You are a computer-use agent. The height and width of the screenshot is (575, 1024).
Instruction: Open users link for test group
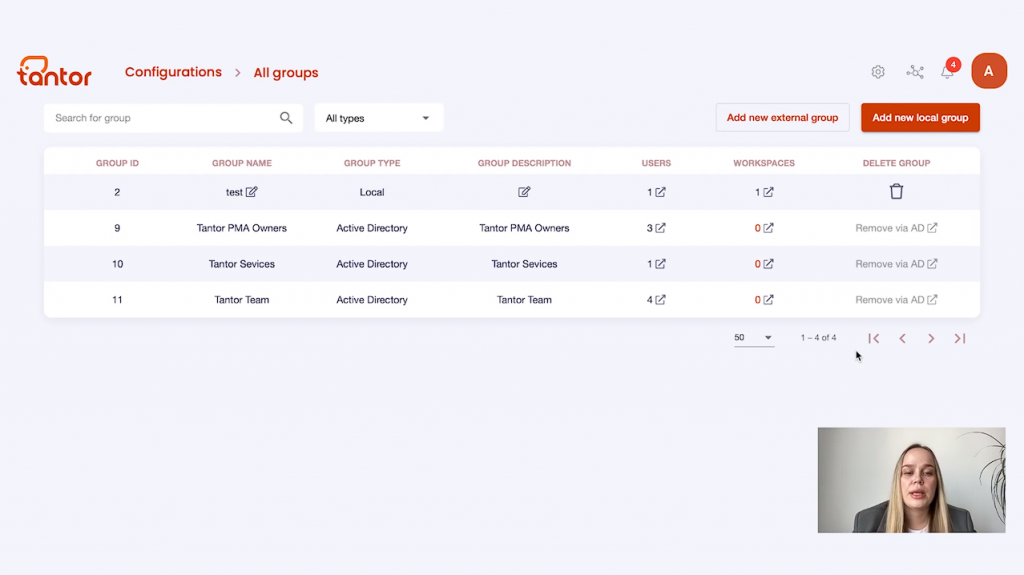click(x=660, y=192)
